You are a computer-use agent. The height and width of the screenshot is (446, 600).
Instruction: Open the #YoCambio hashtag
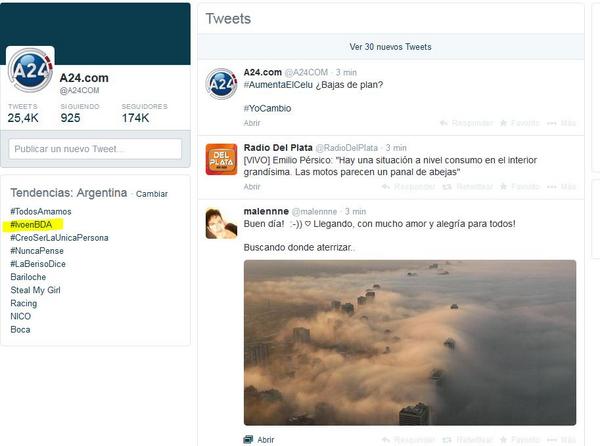[x=267, y=108]
